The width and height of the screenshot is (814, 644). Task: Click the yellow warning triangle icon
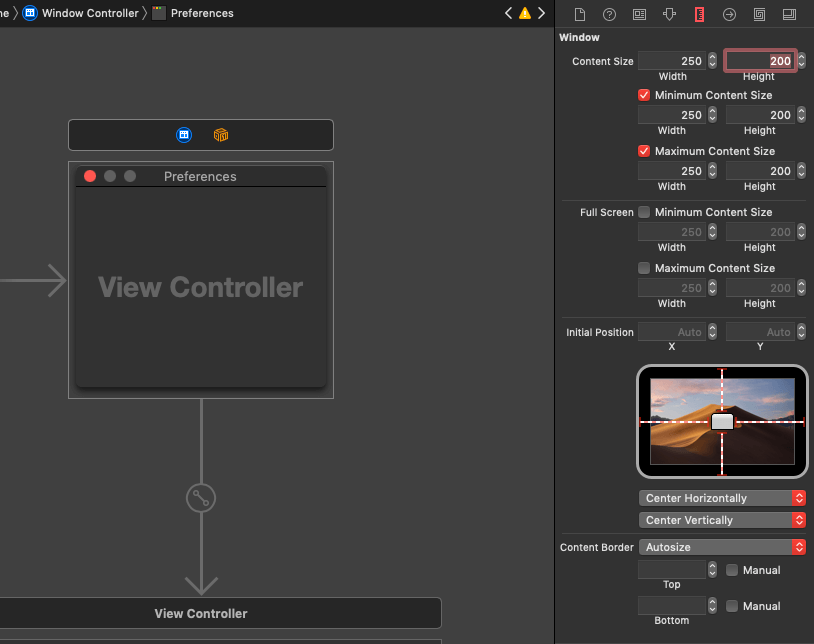(x=524, y=13)
